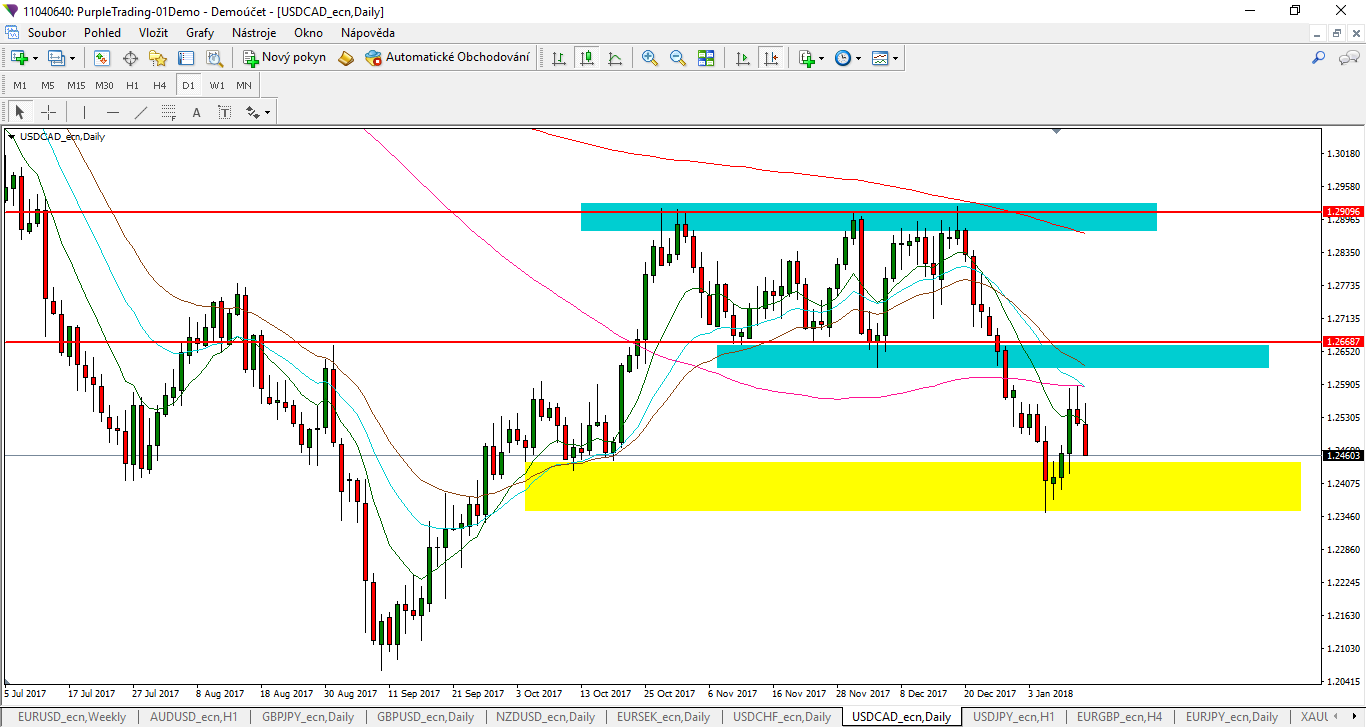Toggle the Terminal panel icon
Viewport: 1366px width, 728px height.
[186, 58]
